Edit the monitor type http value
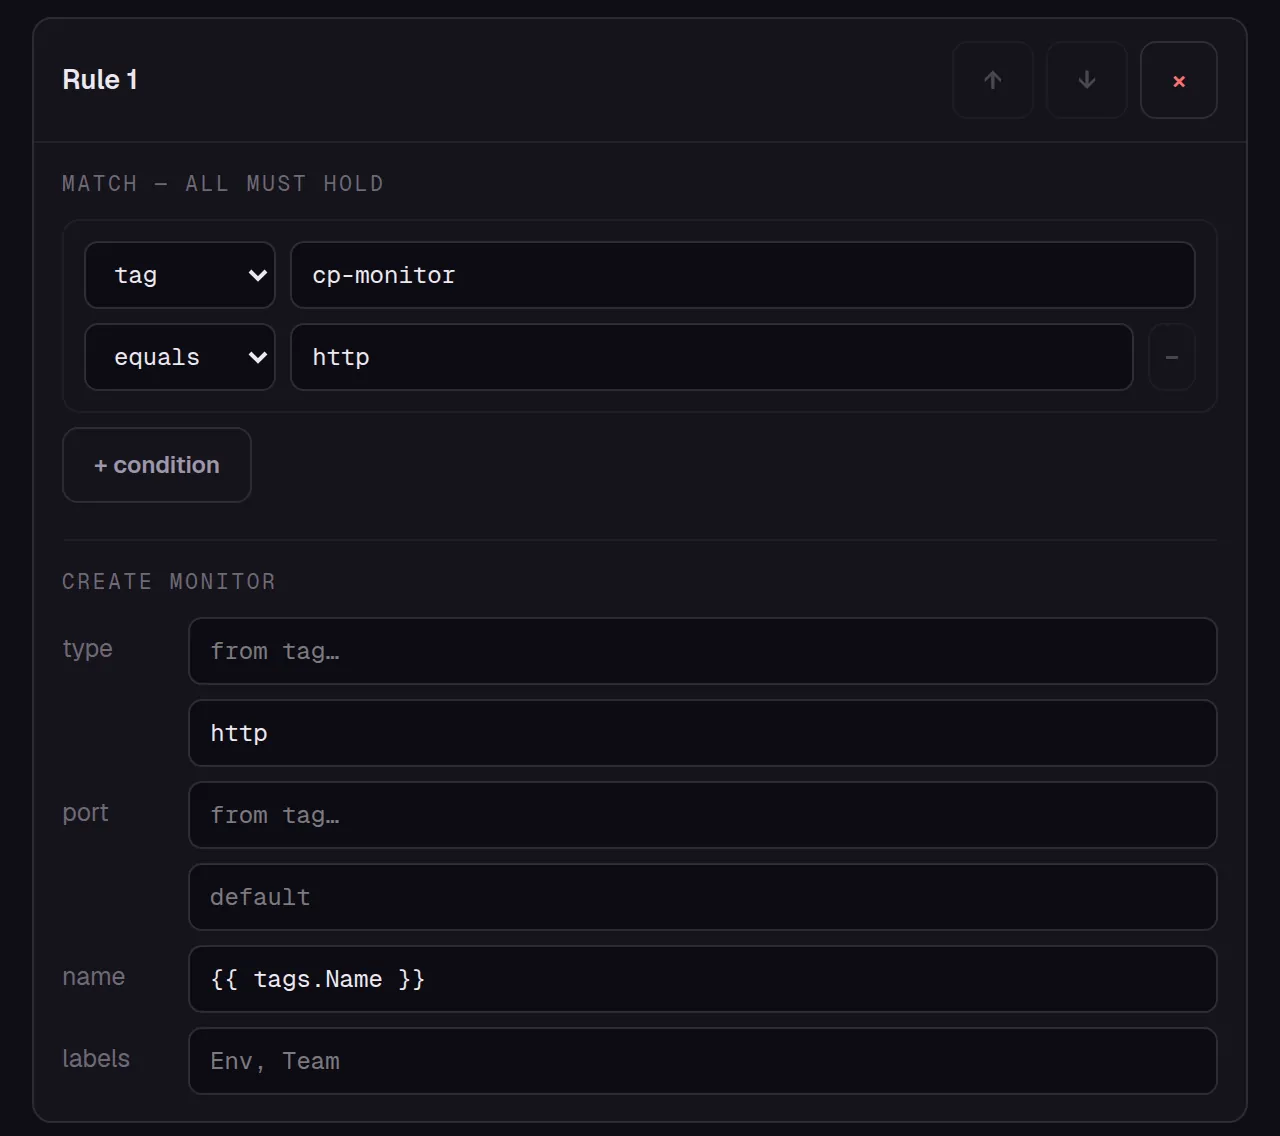The image size is (1280, 1136). click(x=703, y=733)
